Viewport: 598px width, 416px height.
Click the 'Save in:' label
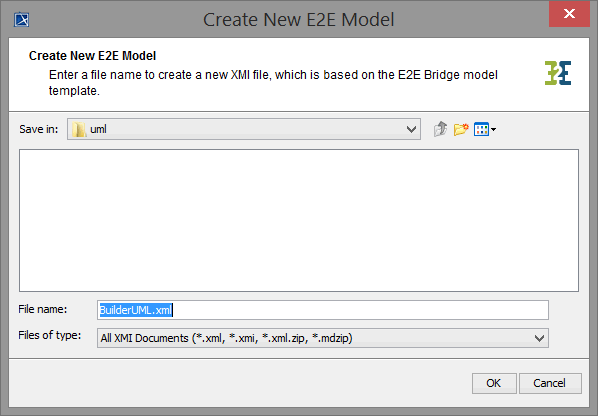tap(39, 129)
